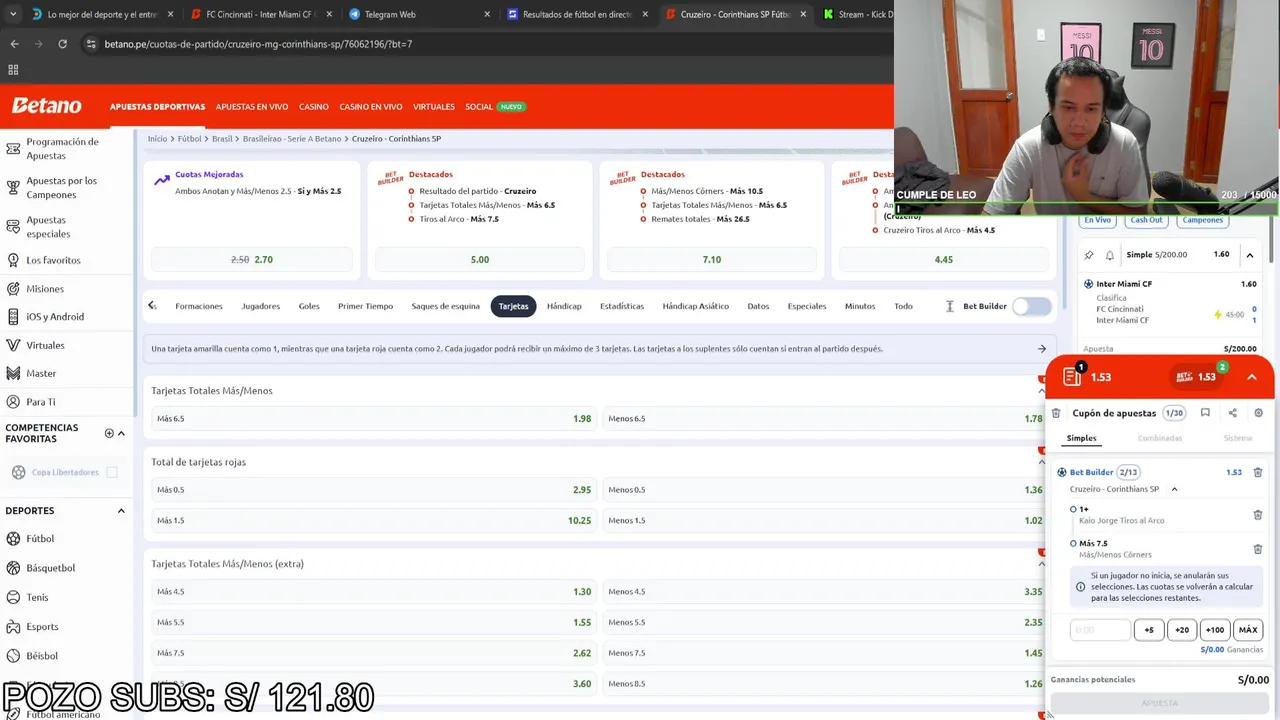Switch to Hándicap Asiático tab
Image resolution: width=1280 pixels, height=720 pixels.
click(695, 306)
